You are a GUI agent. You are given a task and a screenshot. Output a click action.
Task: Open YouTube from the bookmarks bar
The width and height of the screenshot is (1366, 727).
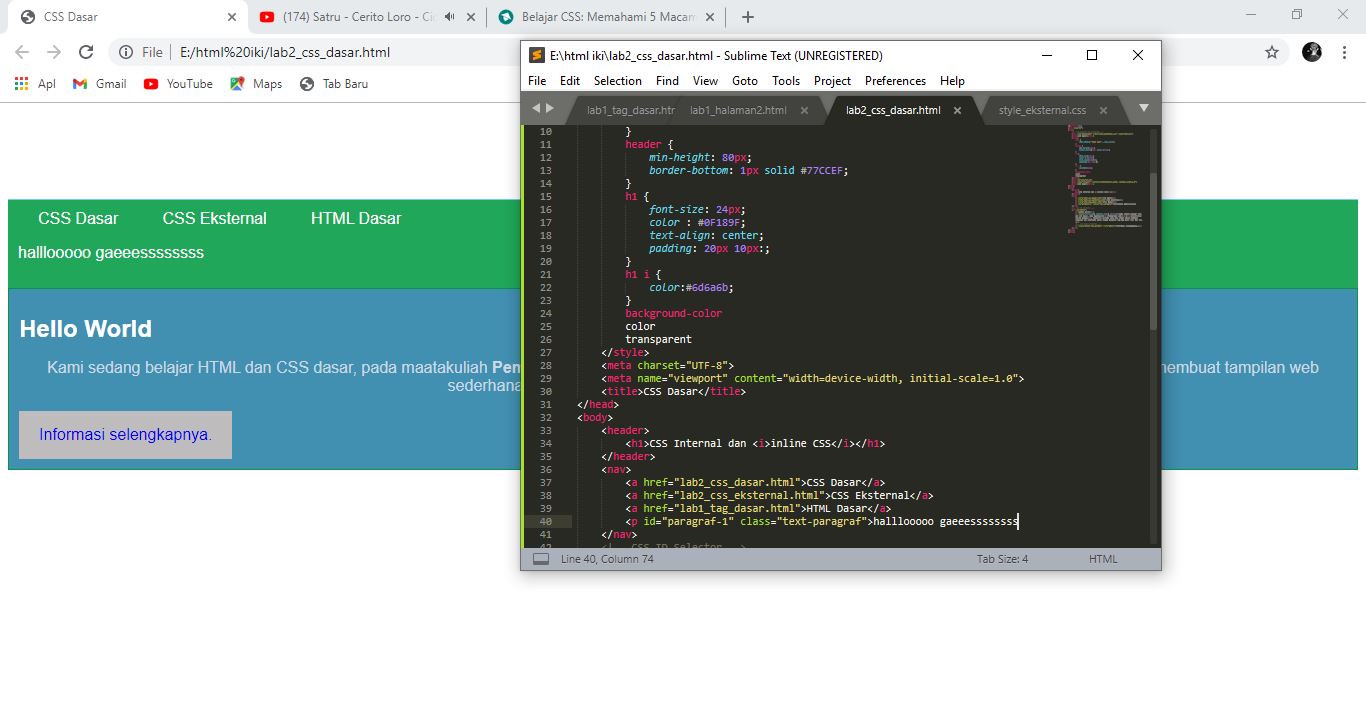177,84
